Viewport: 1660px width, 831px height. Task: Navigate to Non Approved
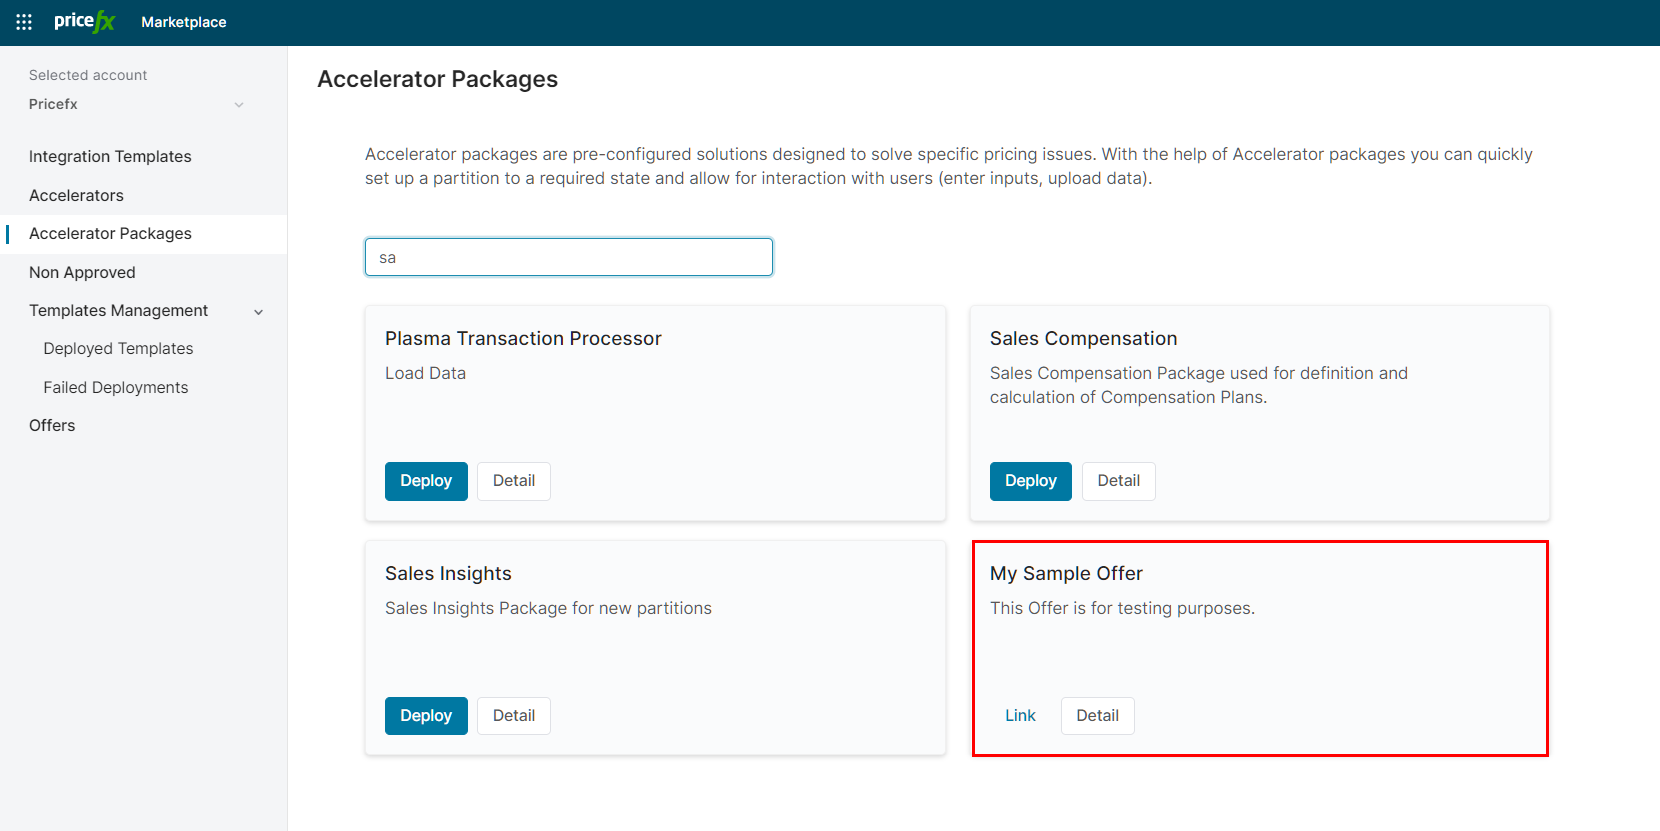point(82,272)
